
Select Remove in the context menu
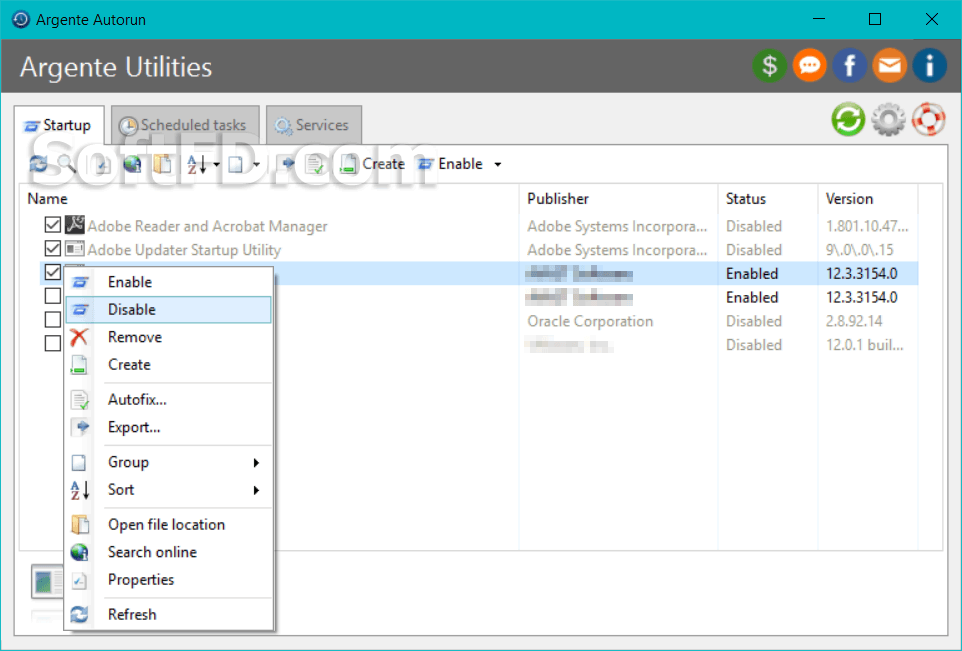click(169, 337)
